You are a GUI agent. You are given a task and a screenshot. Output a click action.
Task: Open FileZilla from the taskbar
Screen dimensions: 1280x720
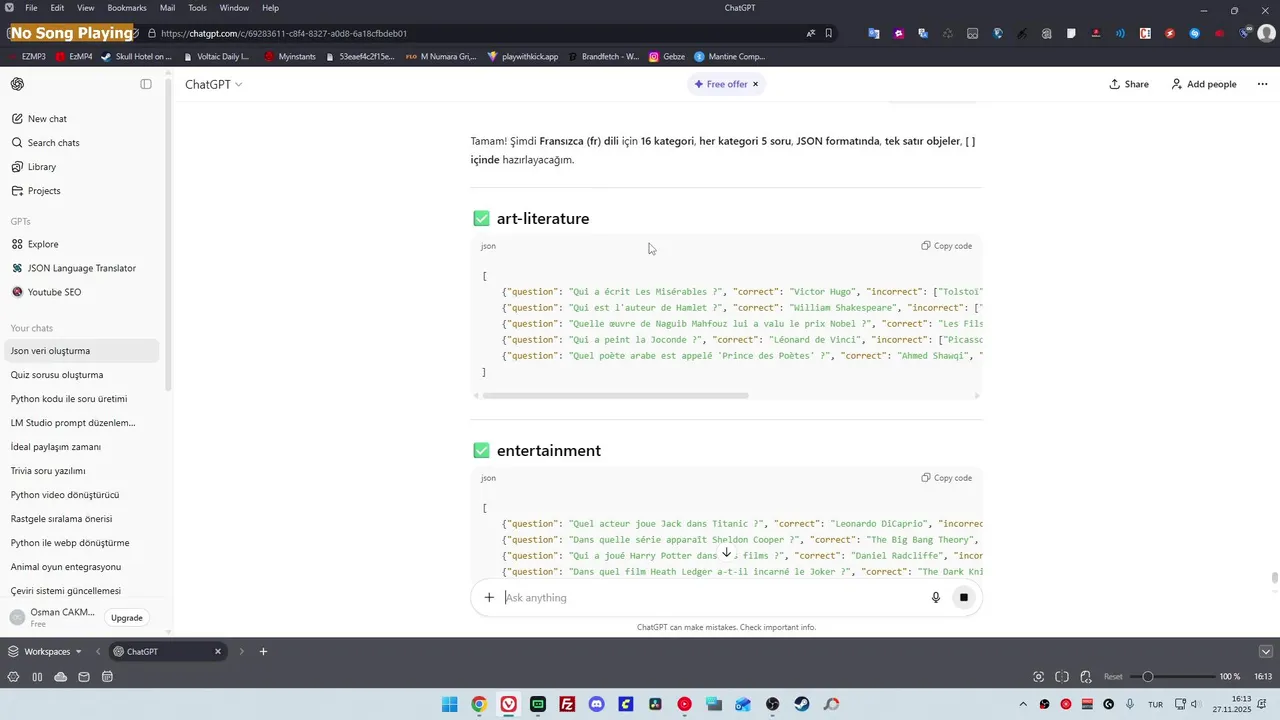click(x=567, y=705)
